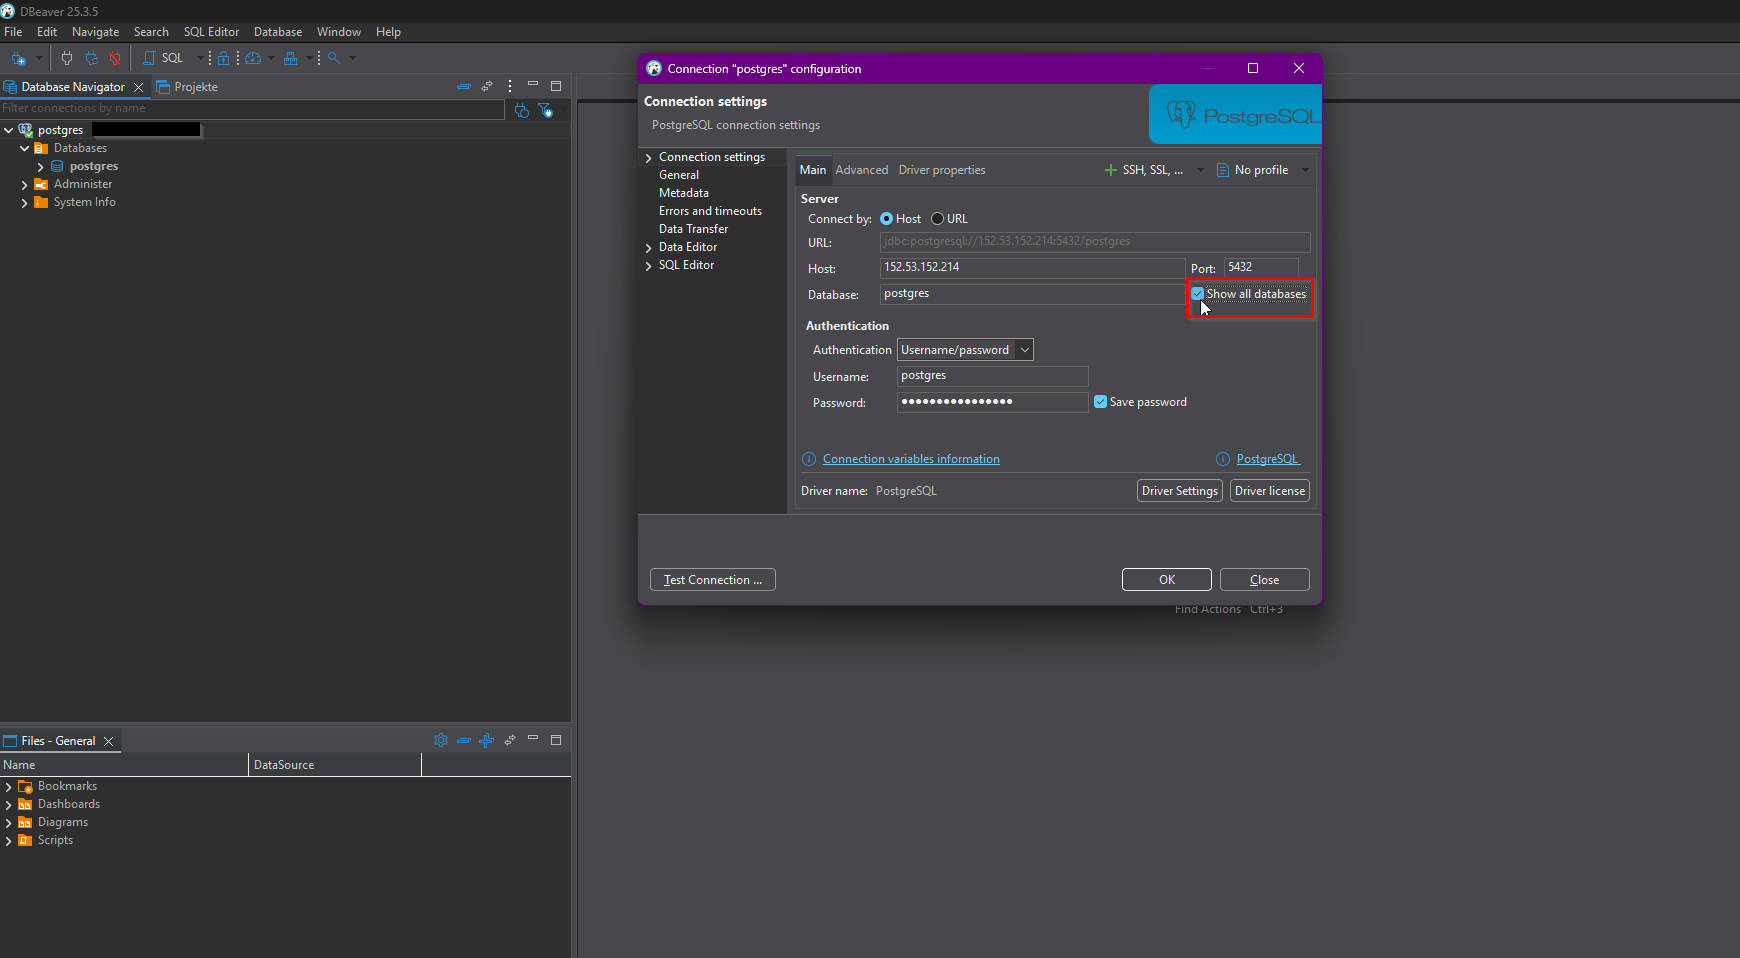Click the blue plus icon in Files panel
The image size is (1740, 958).
pyautogui.click(x=486, y=741)
